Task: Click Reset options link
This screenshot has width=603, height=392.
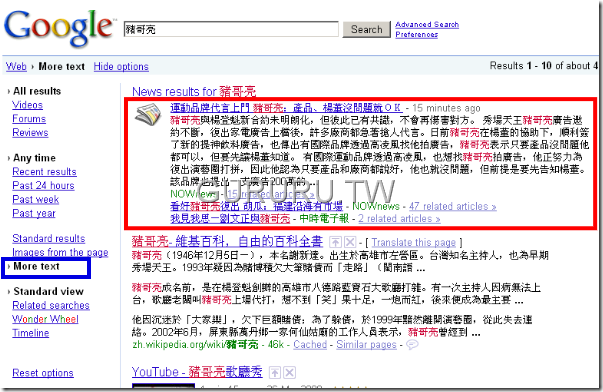Action: click(43, 373)
